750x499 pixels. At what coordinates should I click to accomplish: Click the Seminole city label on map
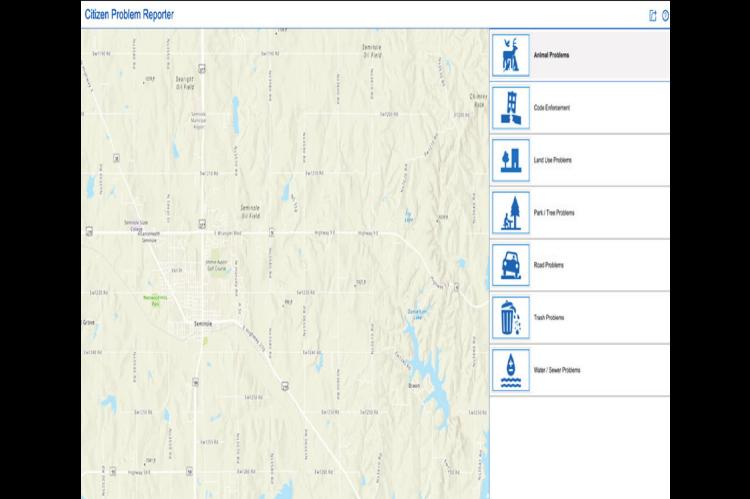(203, 324)
